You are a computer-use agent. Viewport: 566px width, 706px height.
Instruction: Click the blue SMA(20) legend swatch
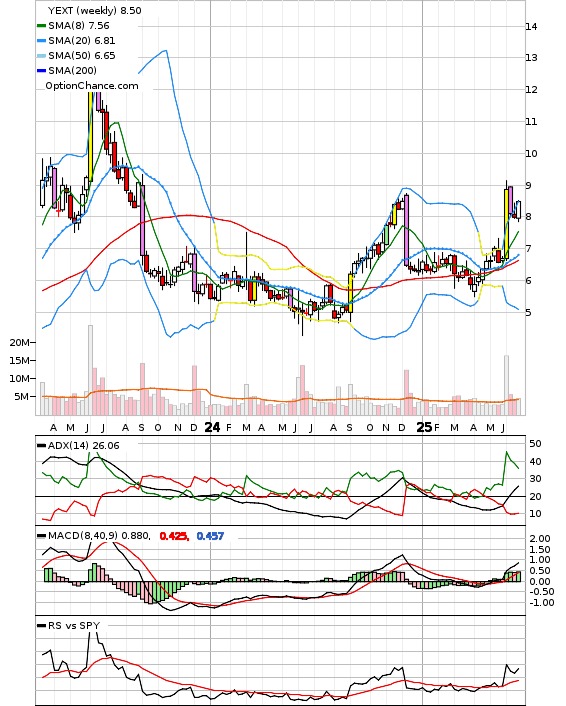click(x=41, y=41)
